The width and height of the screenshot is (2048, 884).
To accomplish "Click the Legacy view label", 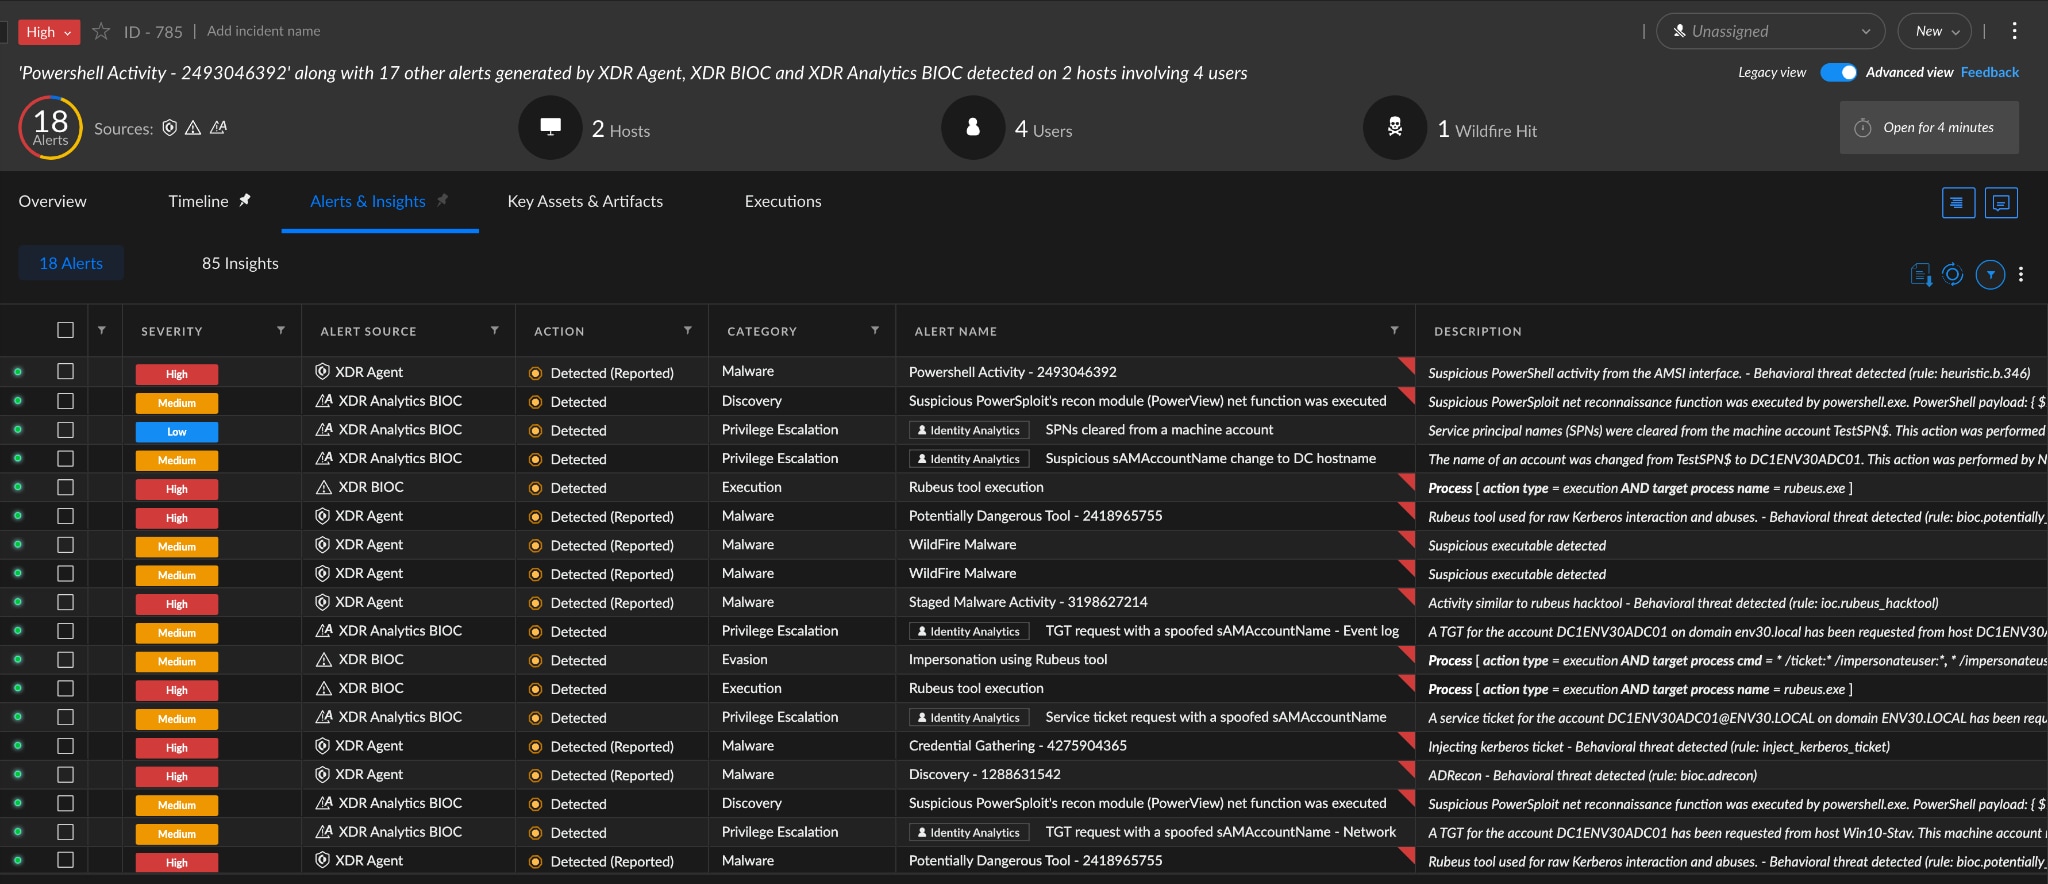I will pos(1772,72).
